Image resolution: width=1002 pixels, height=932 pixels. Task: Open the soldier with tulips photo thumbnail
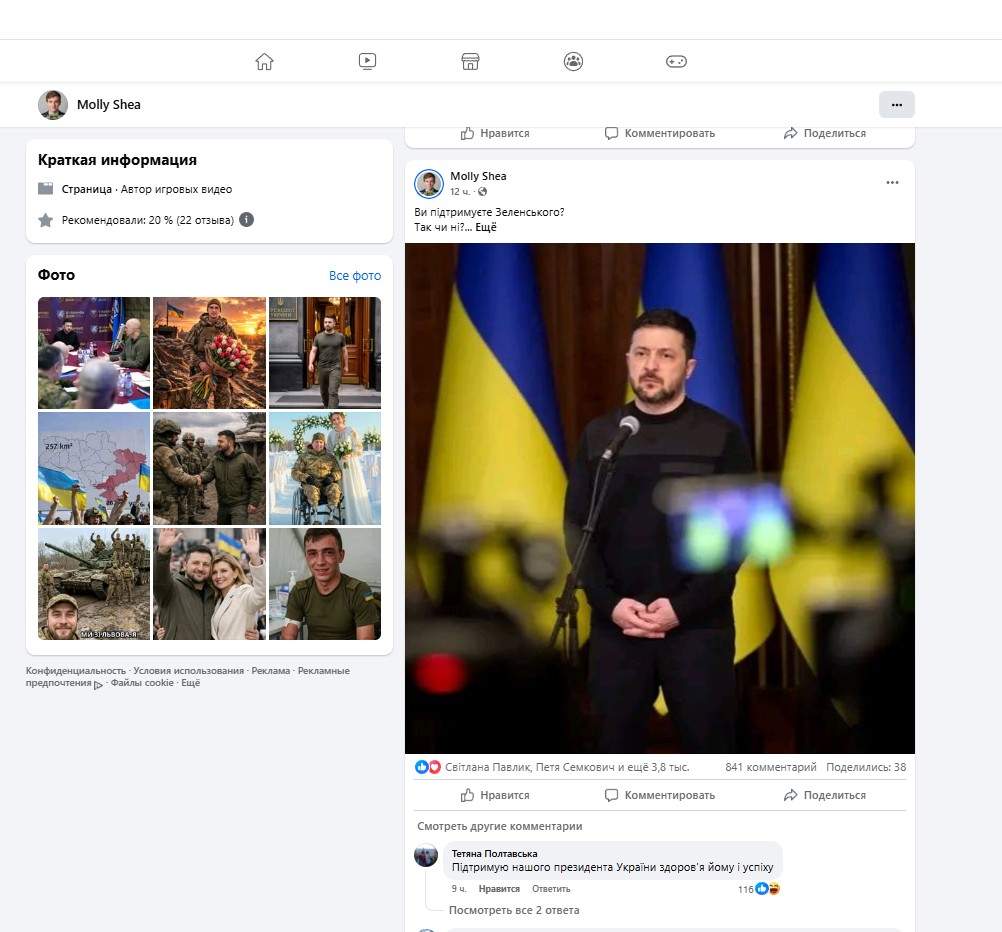(210, 353)
